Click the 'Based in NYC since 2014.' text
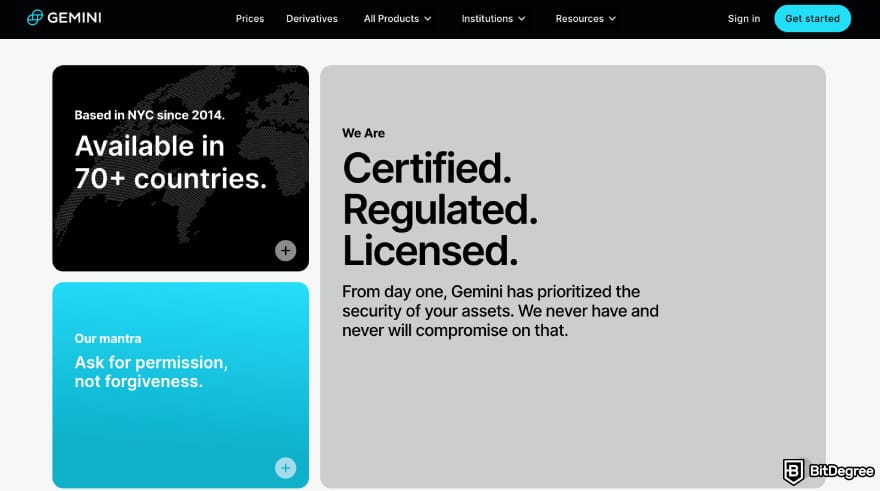Image resolution: width=880 pixels, height=491 pixels. [x=149, y=115]
